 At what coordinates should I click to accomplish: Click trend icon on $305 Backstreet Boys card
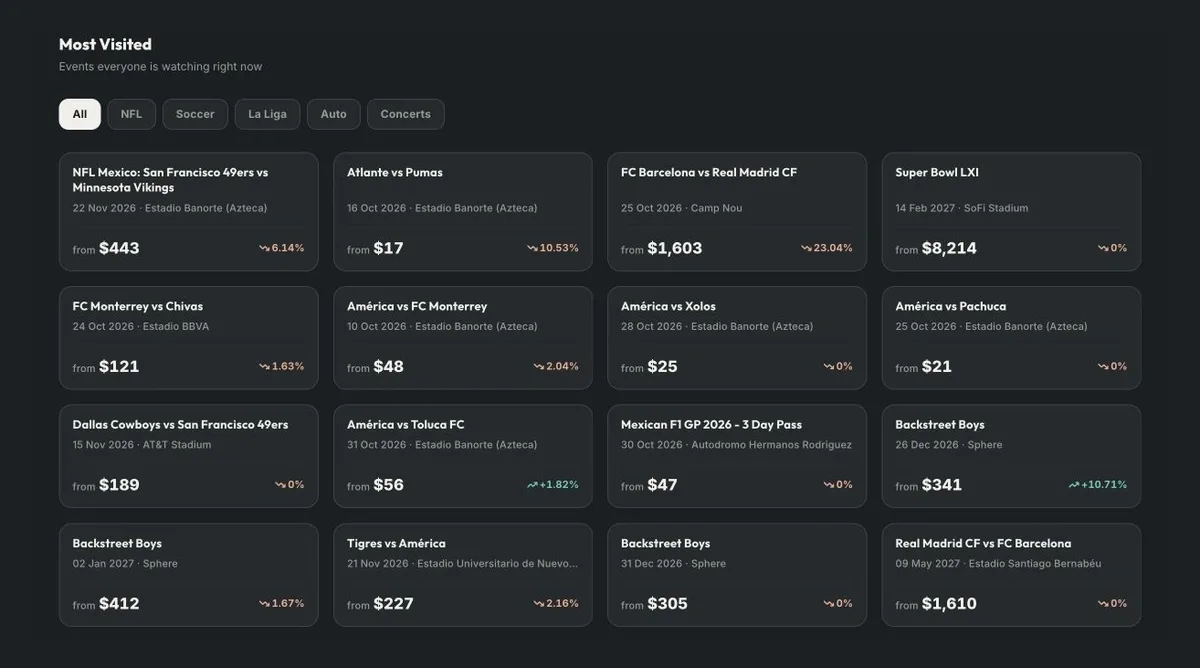[x=828, y=603]
